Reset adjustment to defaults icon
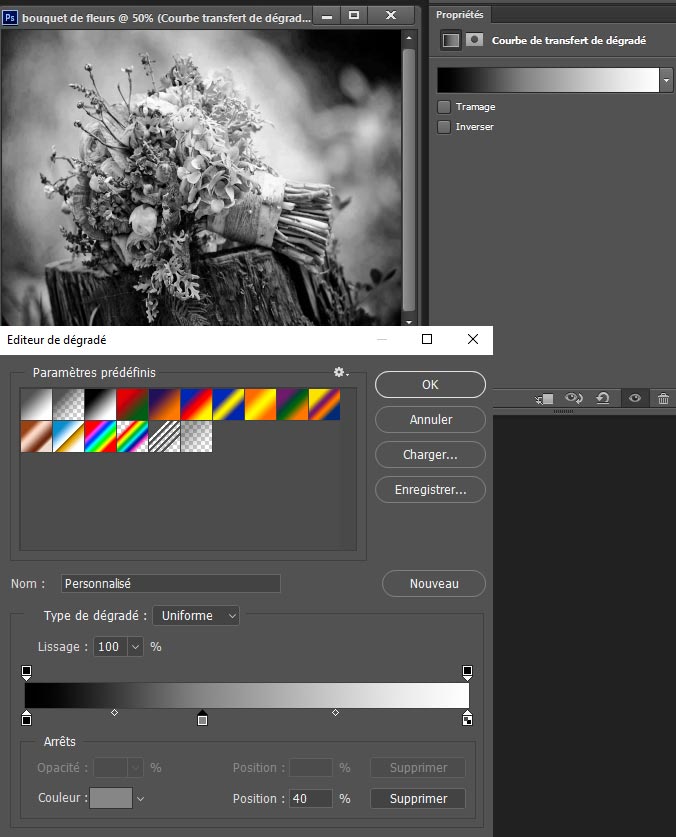 (x=602, y=398)
